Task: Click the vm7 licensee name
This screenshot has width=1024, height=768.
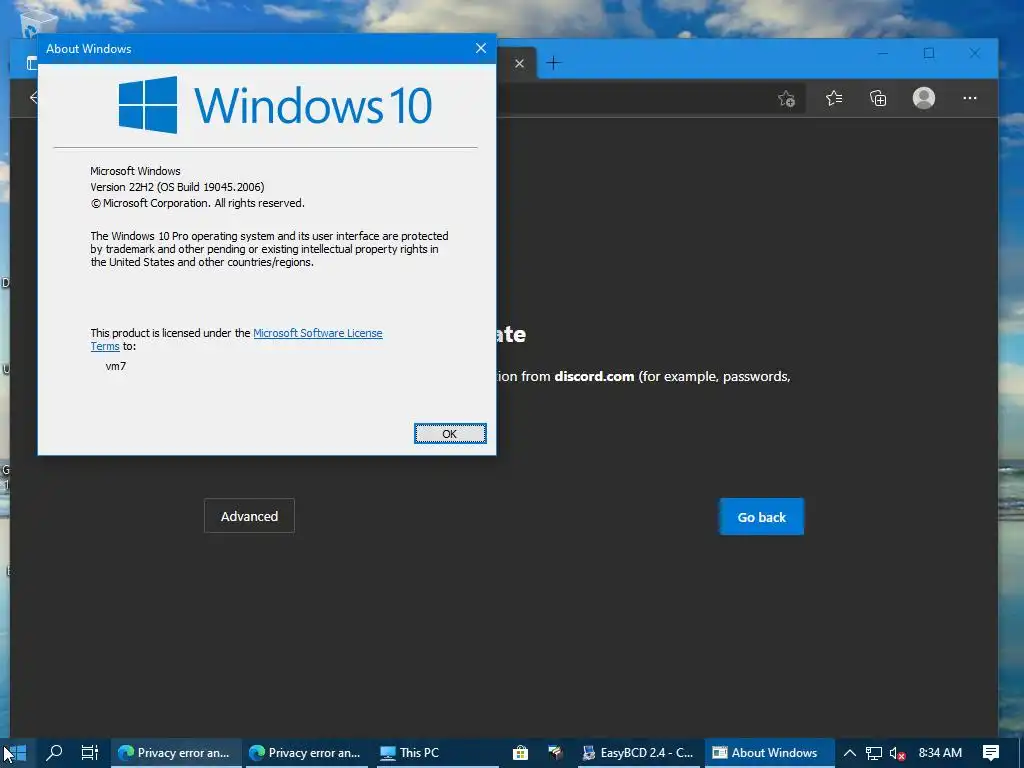Action: (116, 366)
